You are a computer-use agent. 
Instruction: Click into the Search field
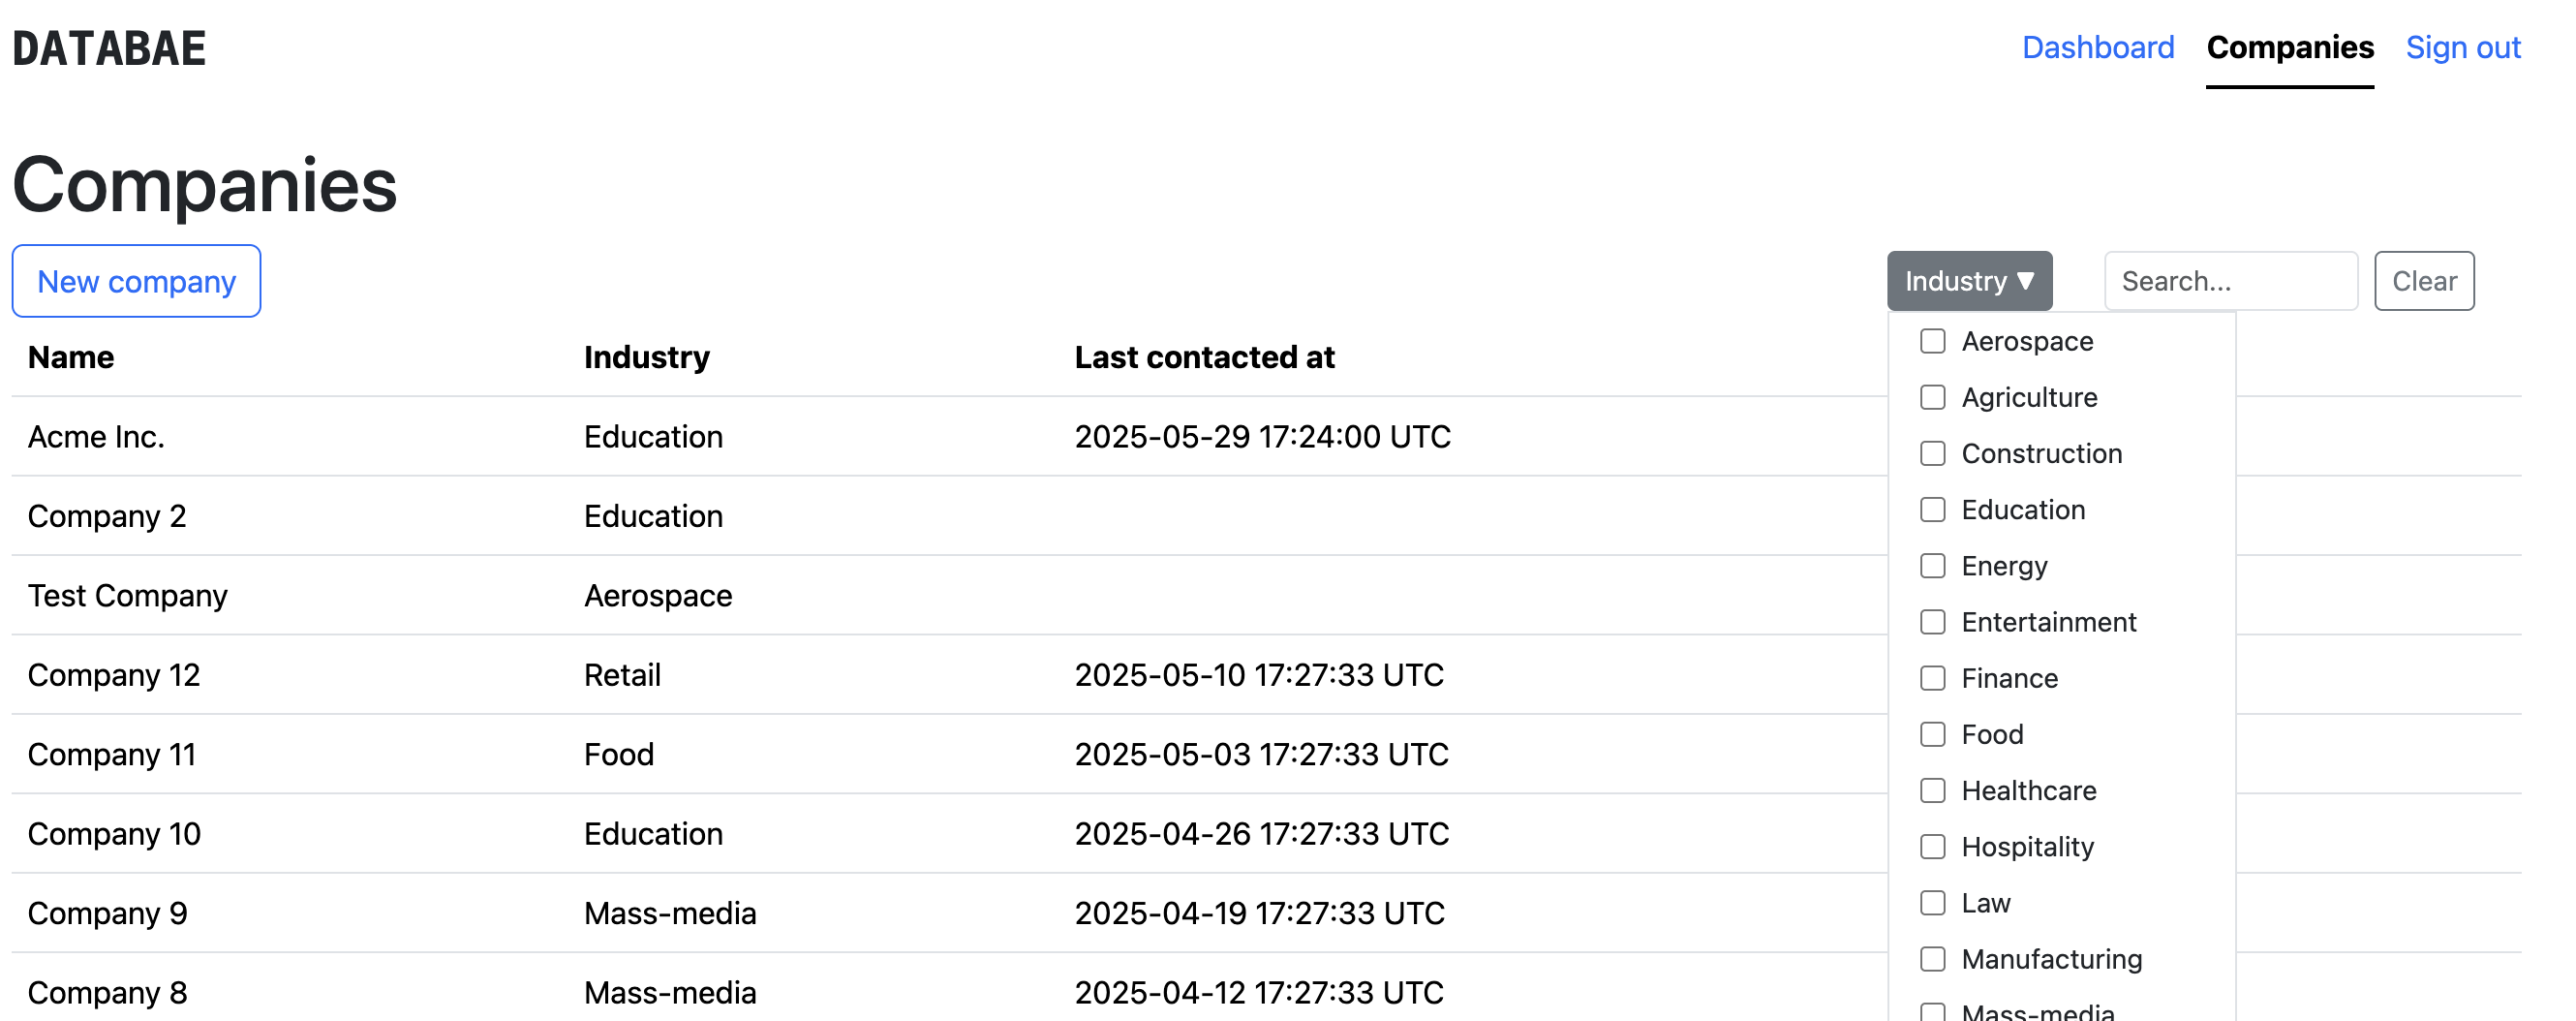coord(2231,281)
